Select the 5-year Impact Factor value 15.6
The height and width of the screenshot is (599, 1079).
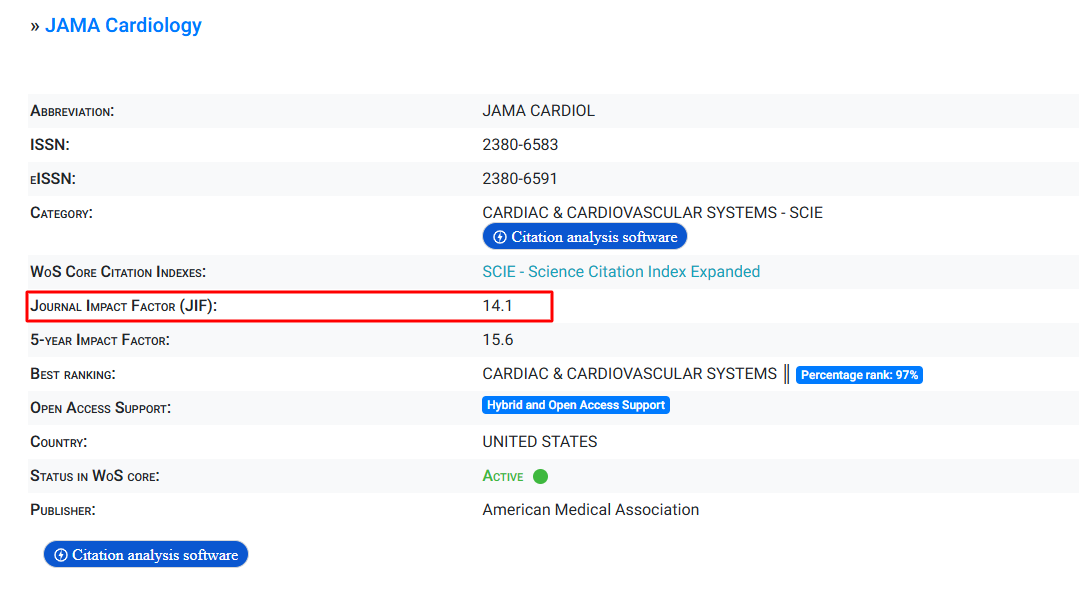pos(498,340)
